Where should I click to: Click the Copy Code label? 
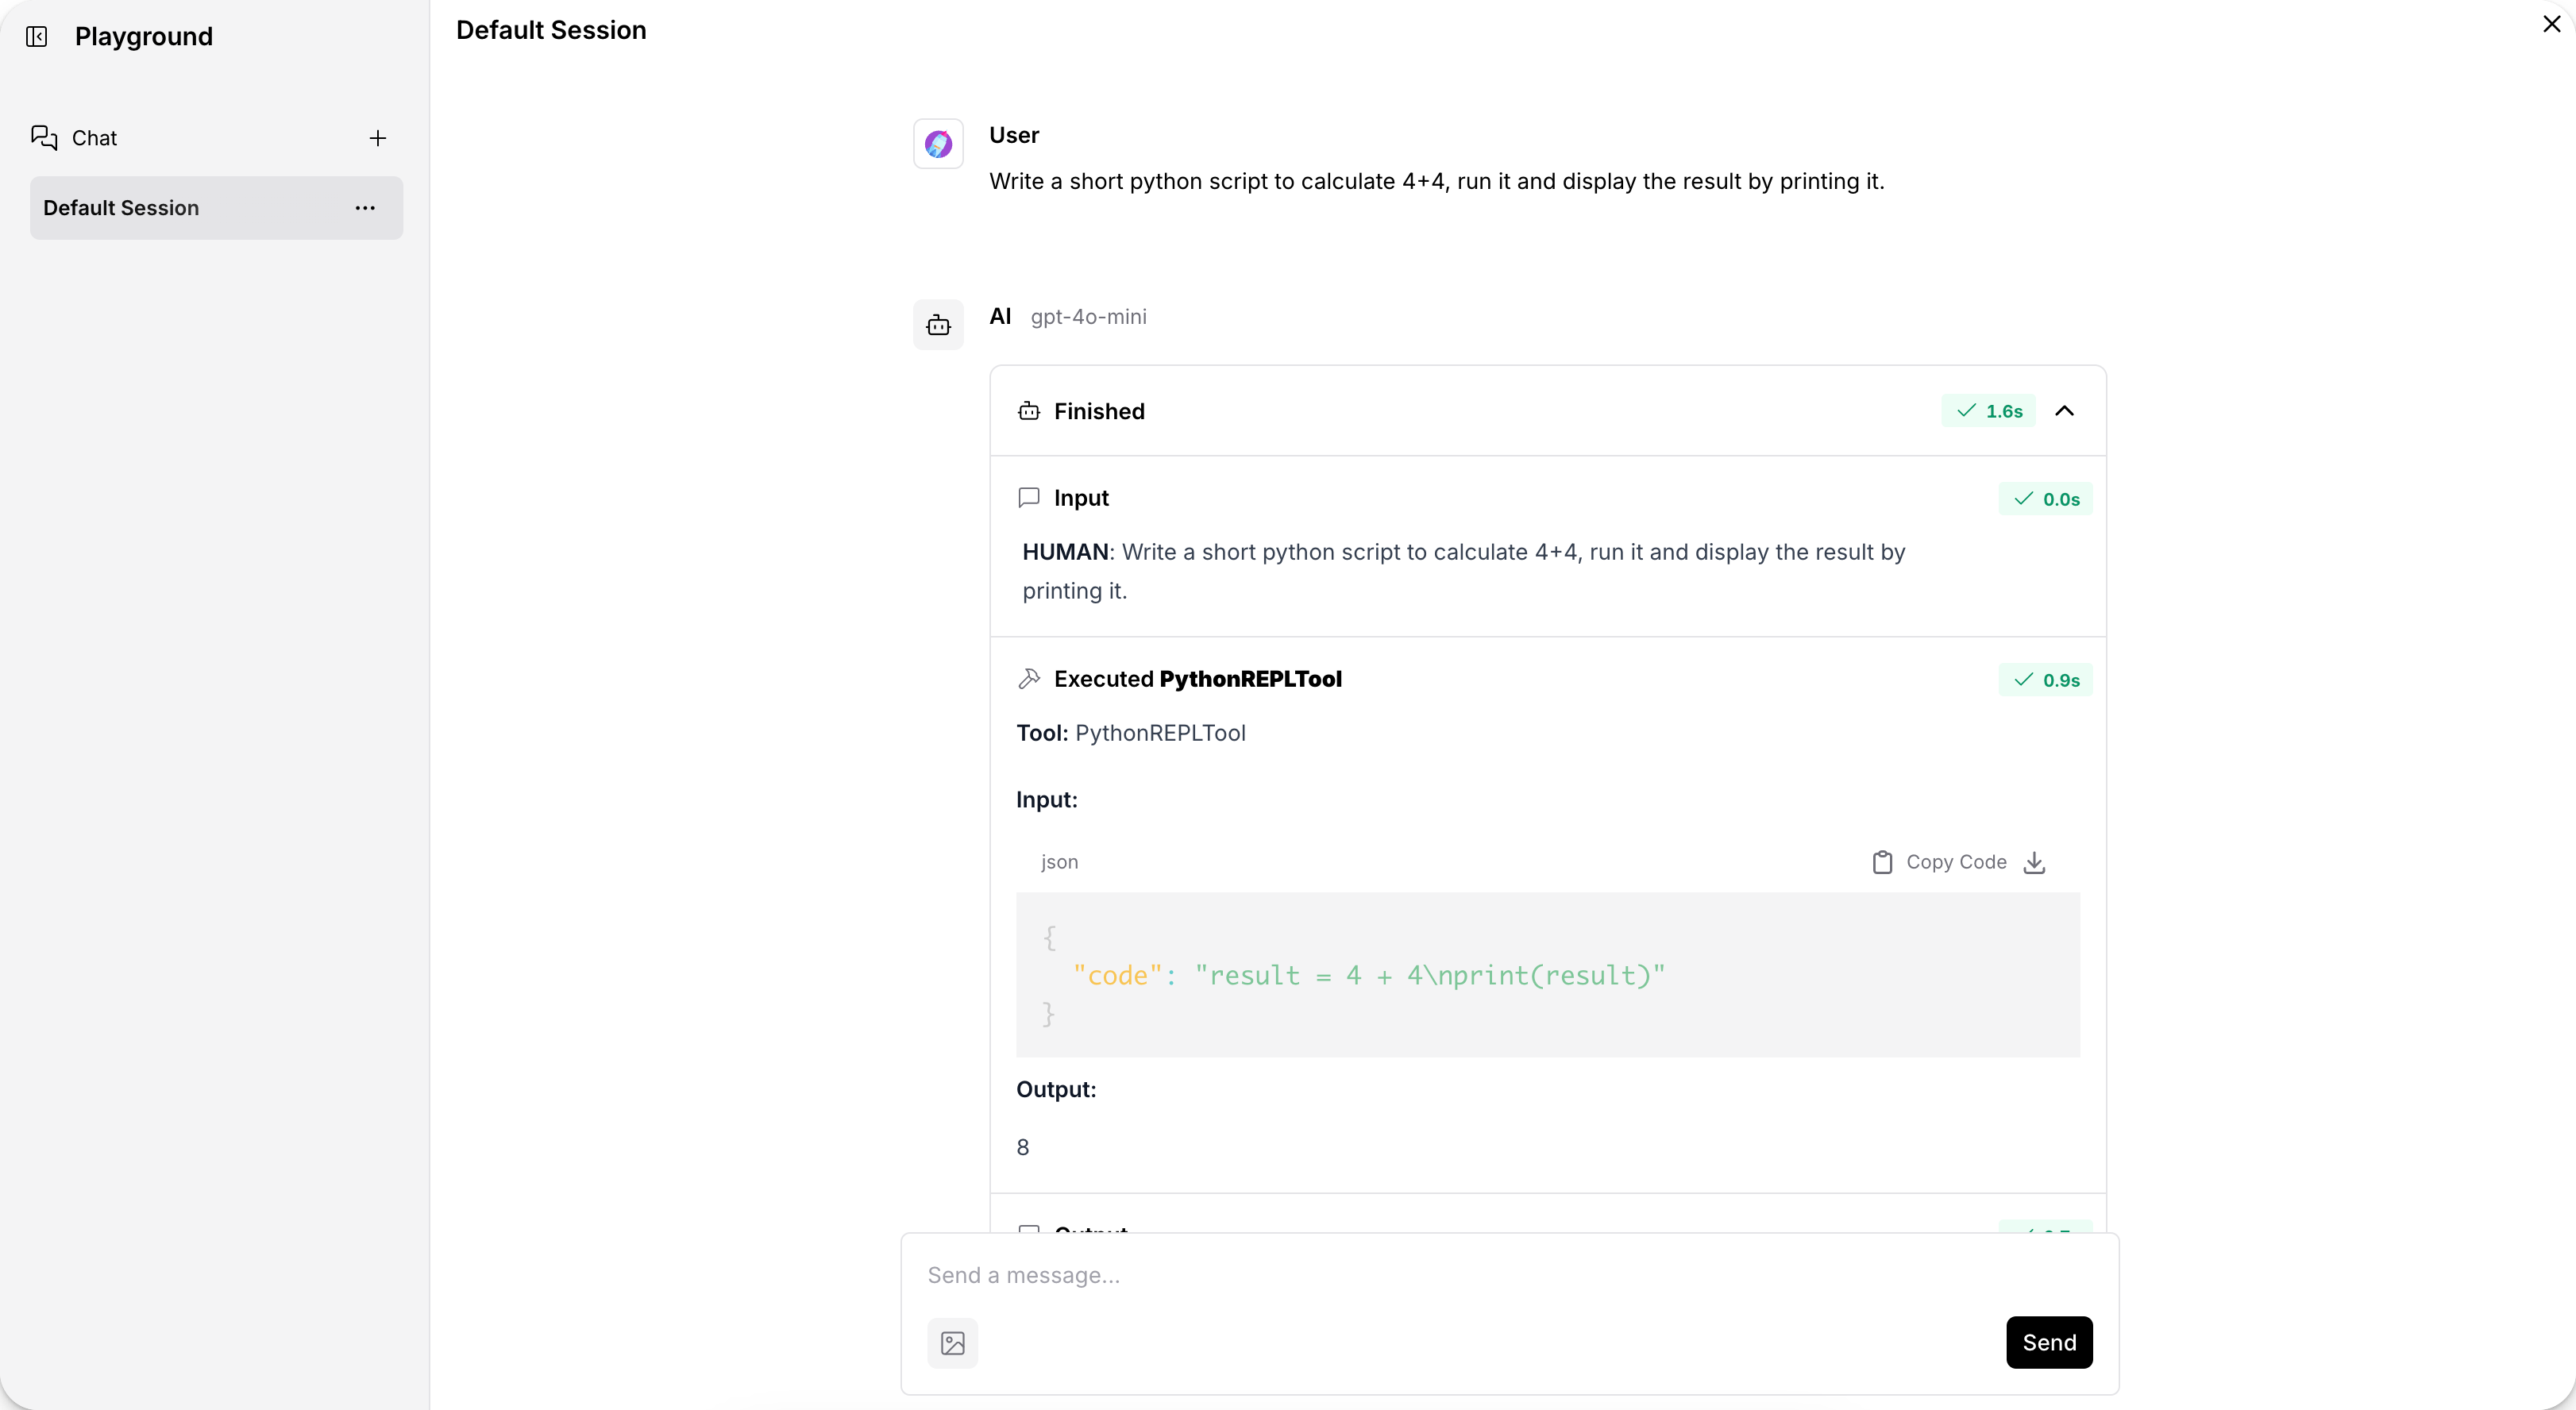pos(1955,862)
